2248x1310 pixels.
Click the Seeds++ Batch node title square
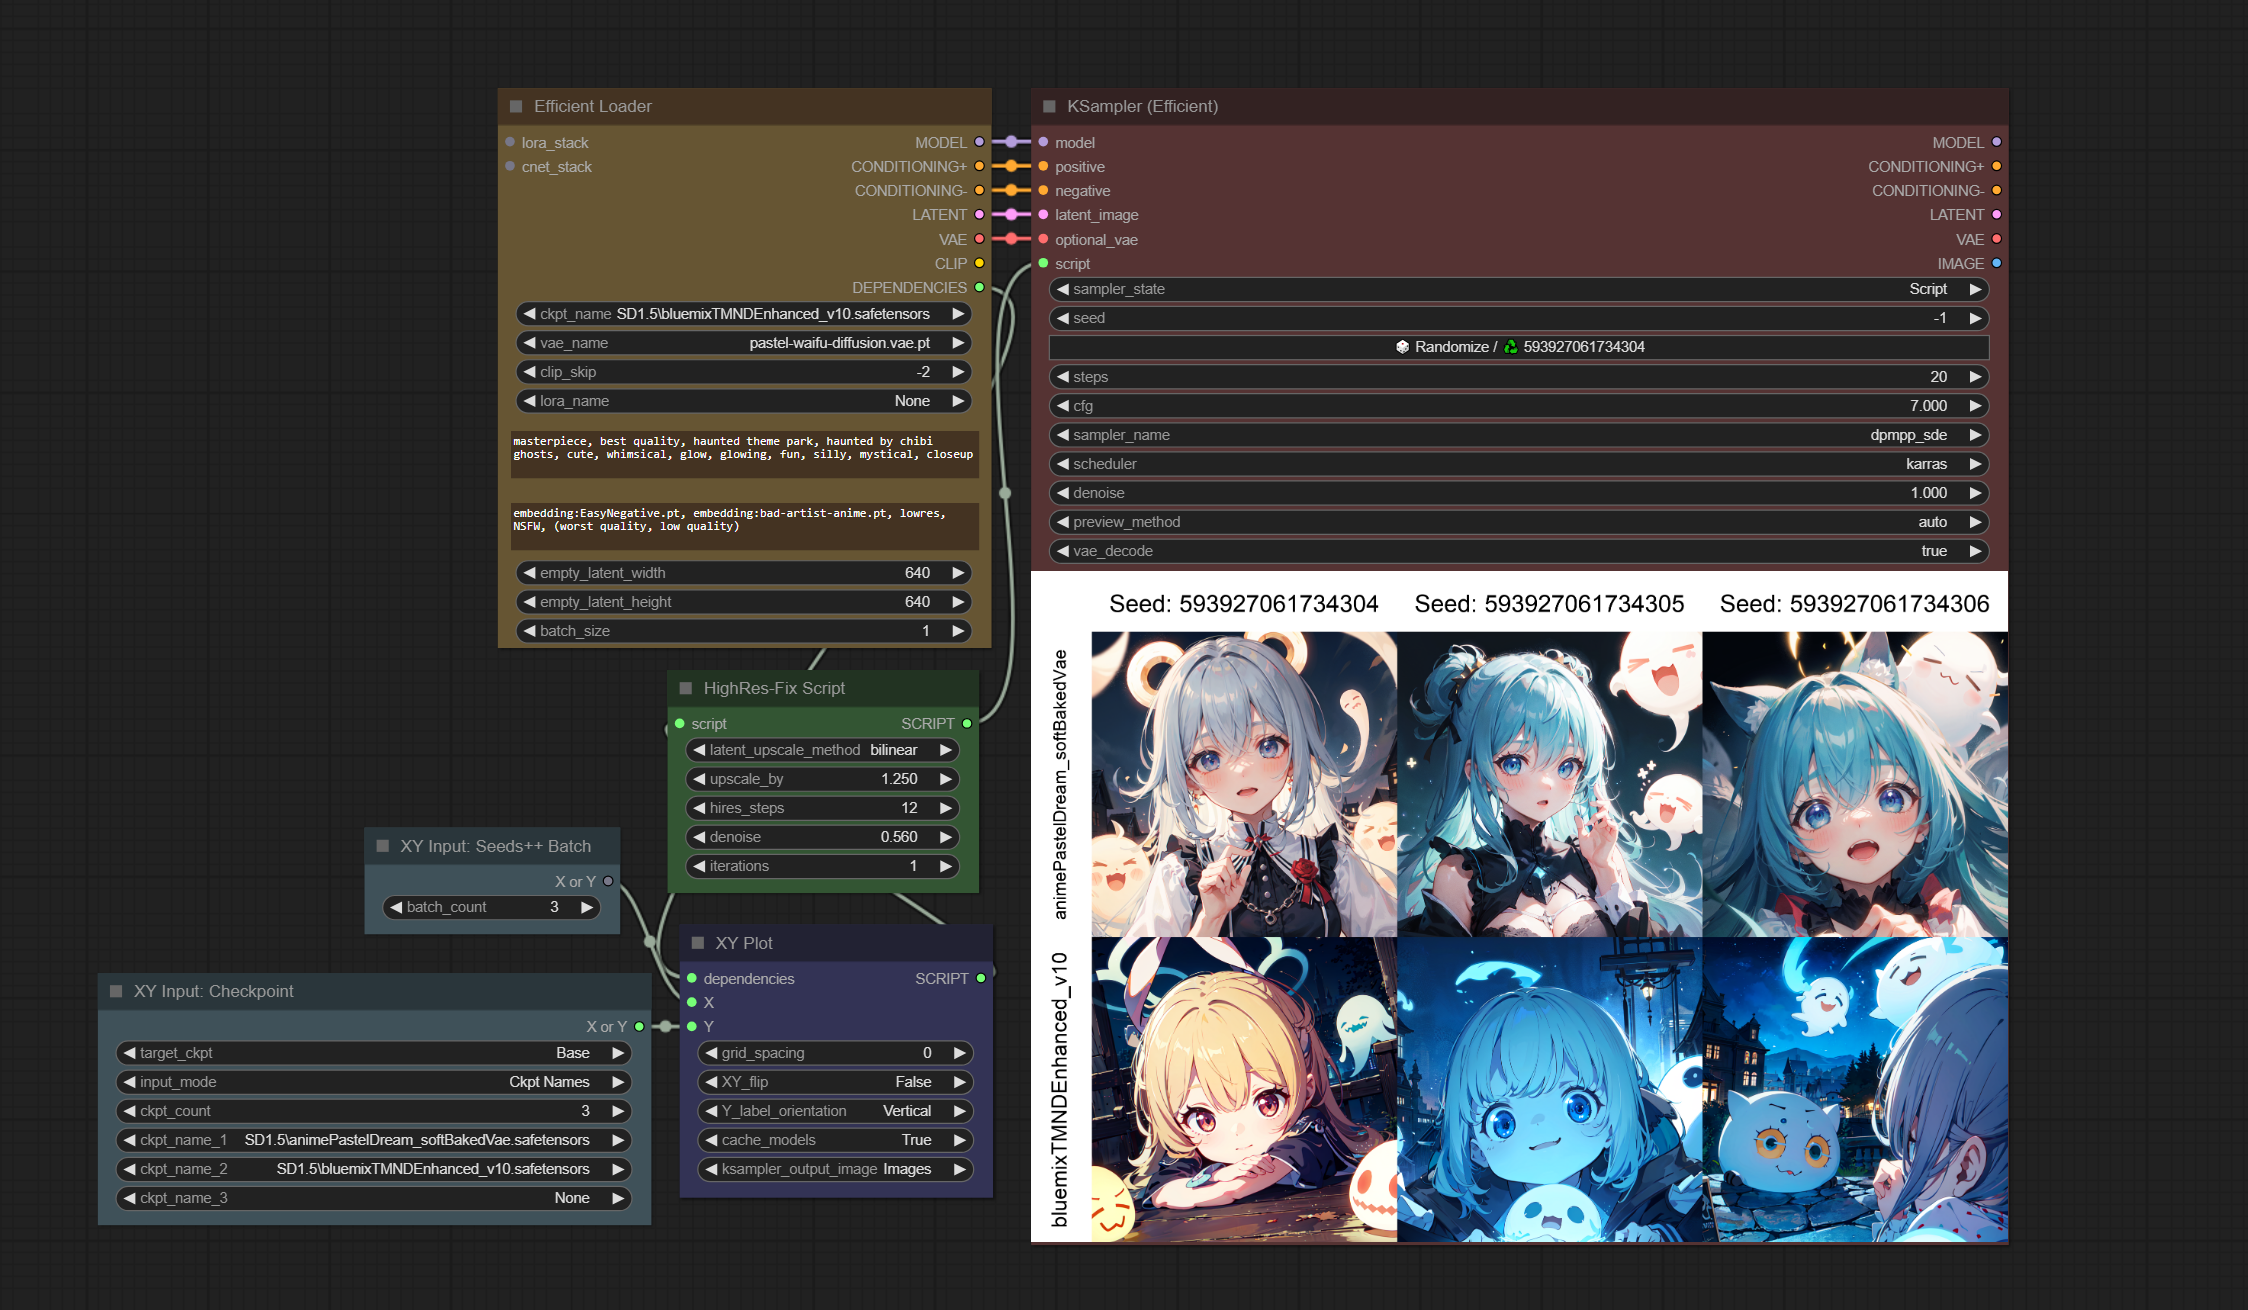[382, 846]
